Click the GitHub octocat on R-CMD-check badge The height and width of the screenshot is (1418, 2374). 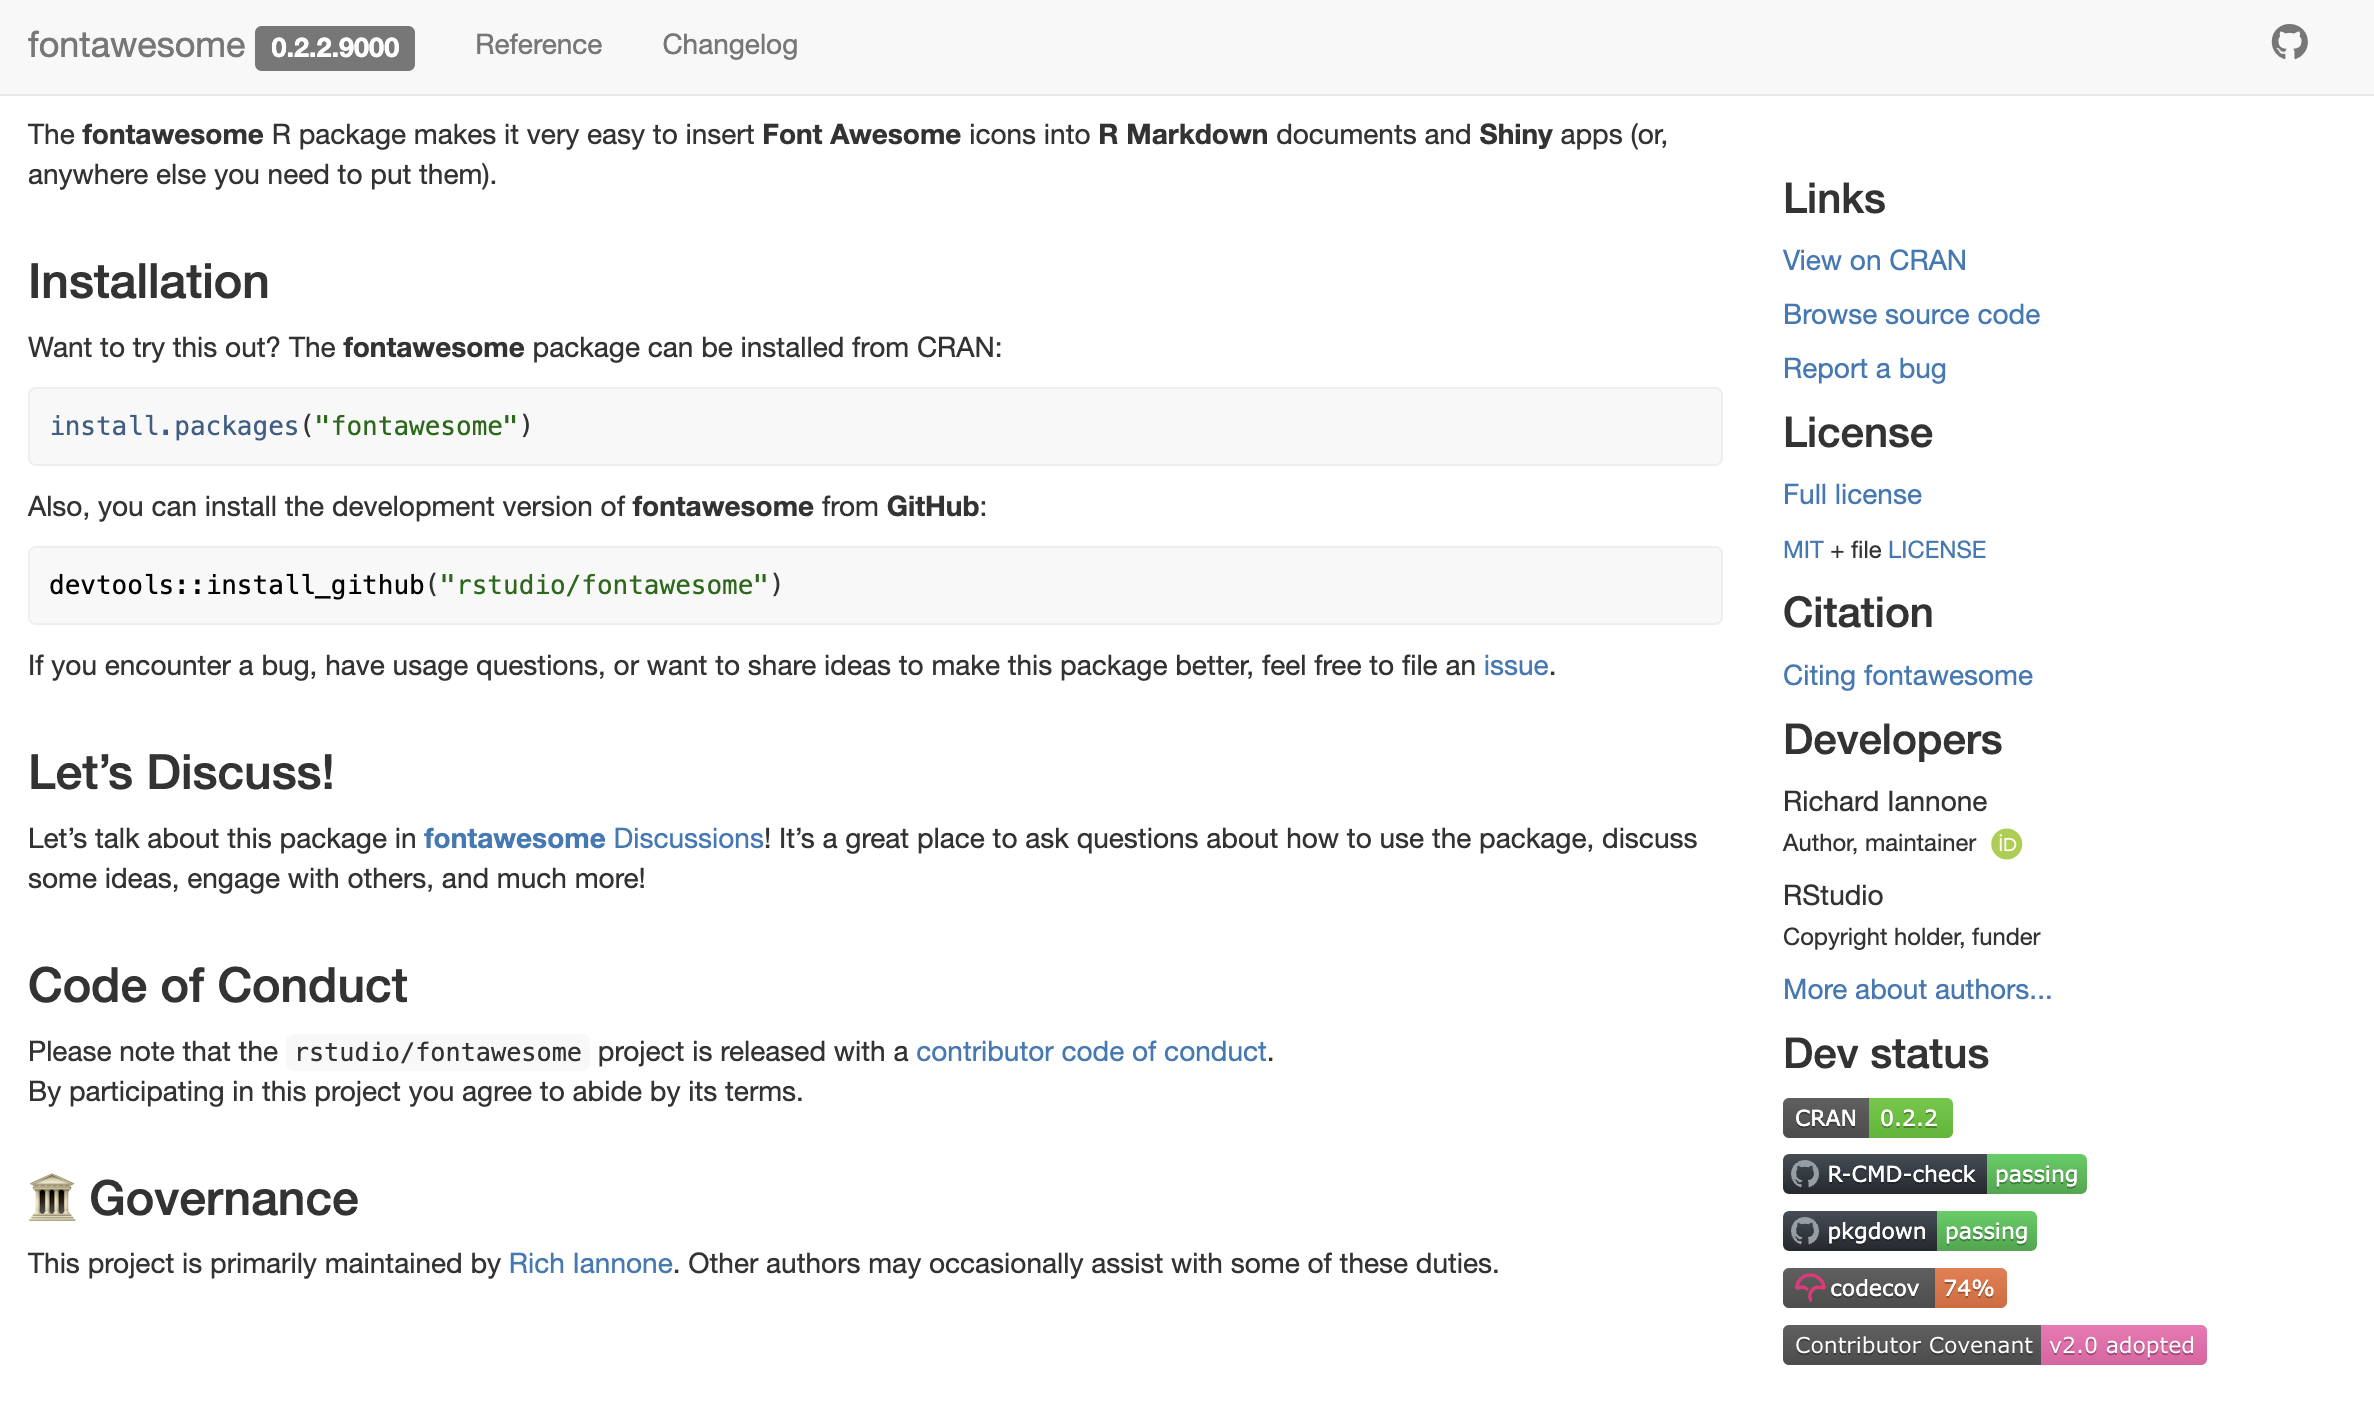[1805, 1174]
